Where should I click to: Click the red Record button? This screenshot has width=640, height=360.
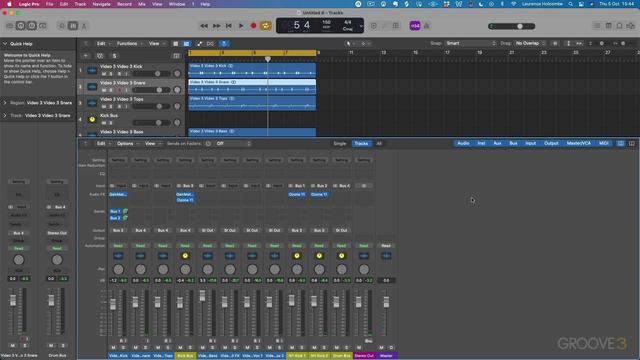tap(253, 26)
